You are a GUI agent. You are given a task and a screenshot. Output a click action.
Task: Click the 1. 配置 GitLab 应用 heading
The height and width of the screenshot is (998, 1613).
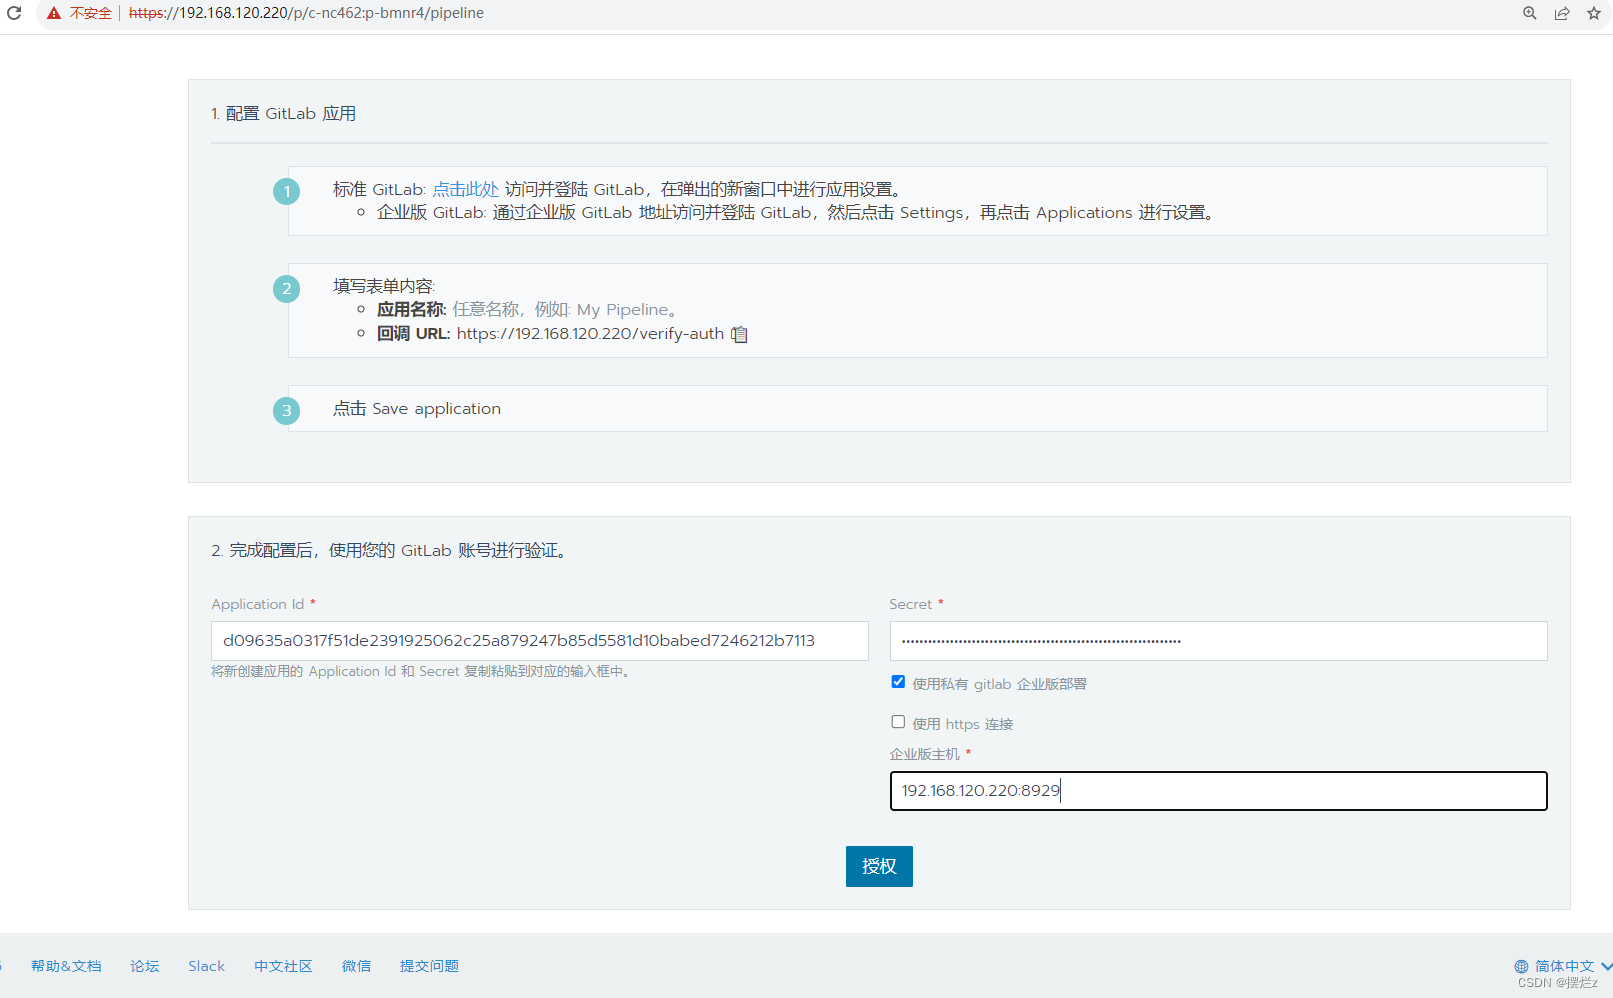click(x=283, y=114)
